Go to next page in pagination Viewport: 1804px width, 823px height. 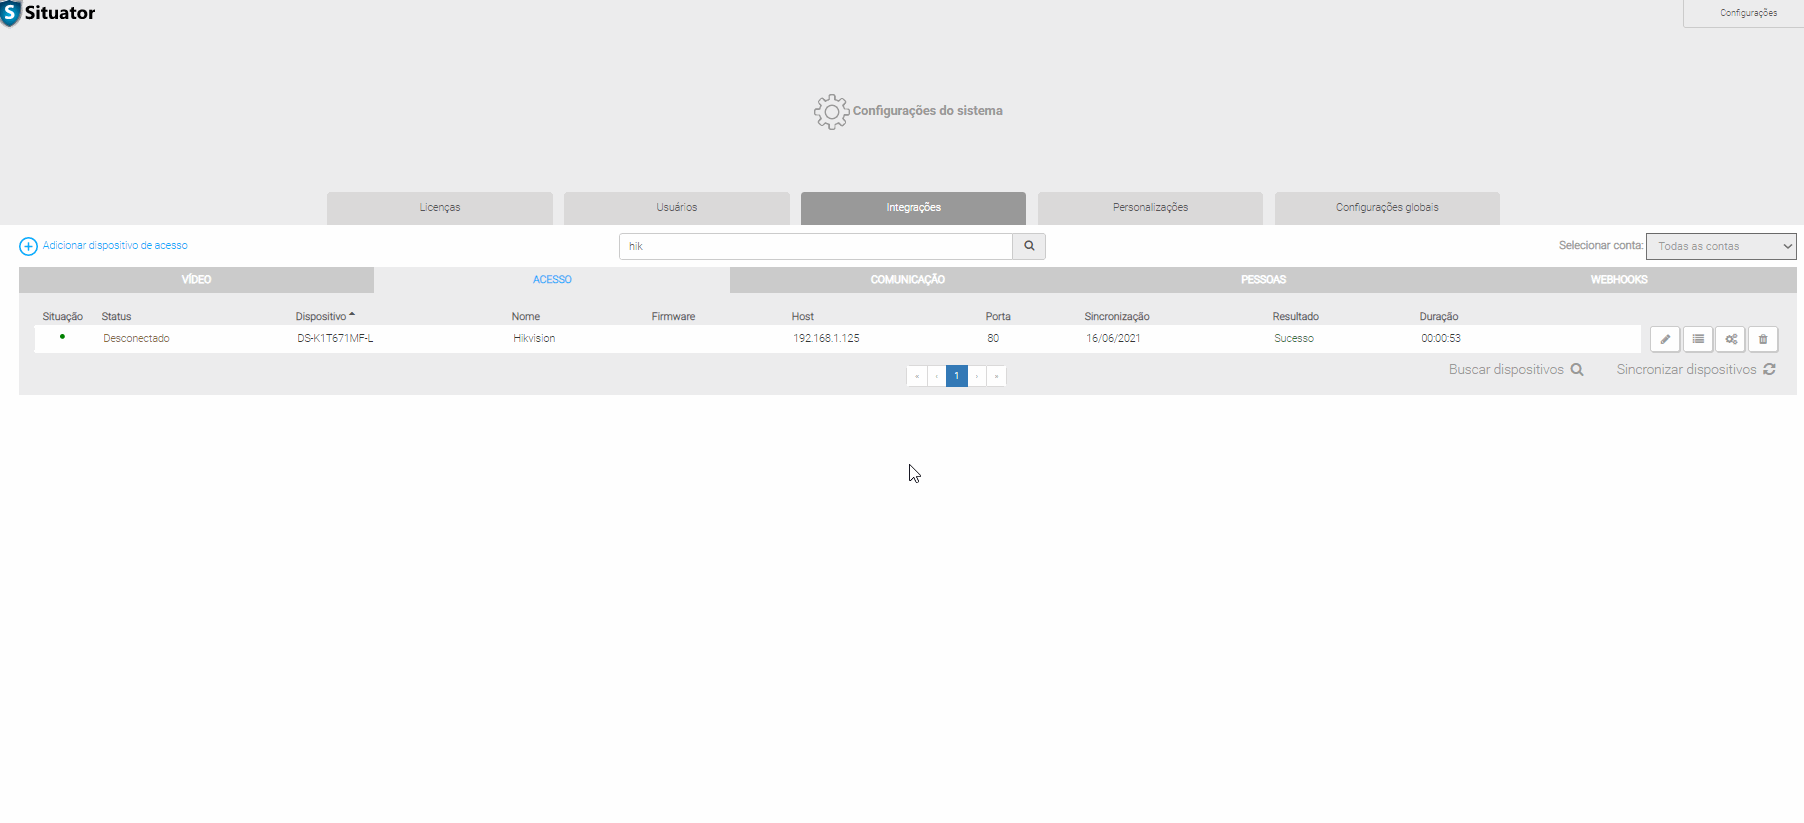tap(977, 376)
